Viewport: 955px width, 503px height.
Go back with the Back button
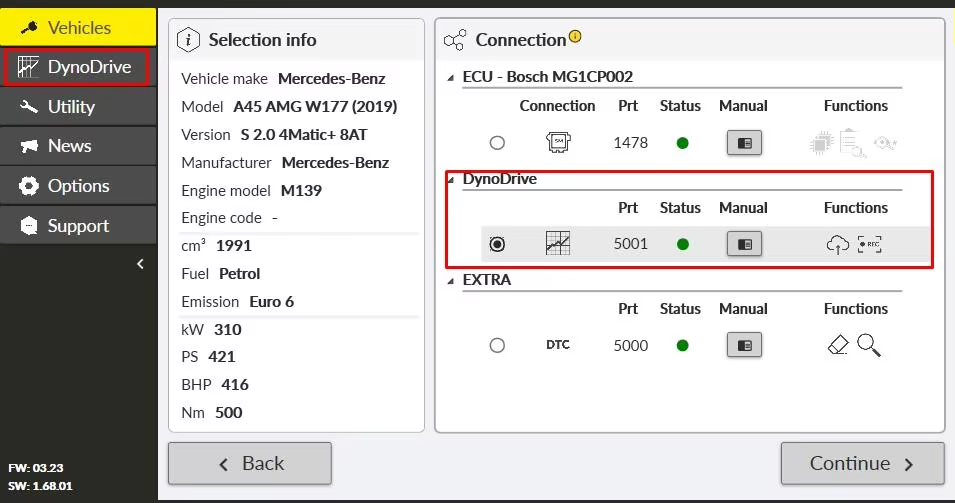(x=250, y=463)
